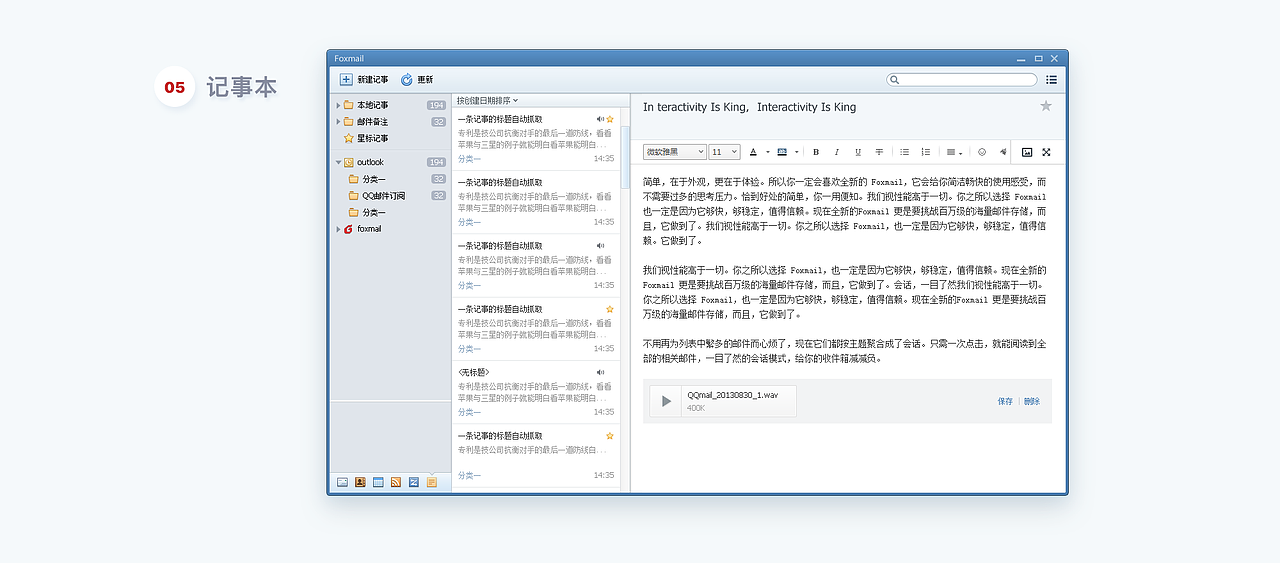Image resolution: width=1280 pixels, height=563 pixels.
Task: Toggle underline formatting
Action: (858, 152)
